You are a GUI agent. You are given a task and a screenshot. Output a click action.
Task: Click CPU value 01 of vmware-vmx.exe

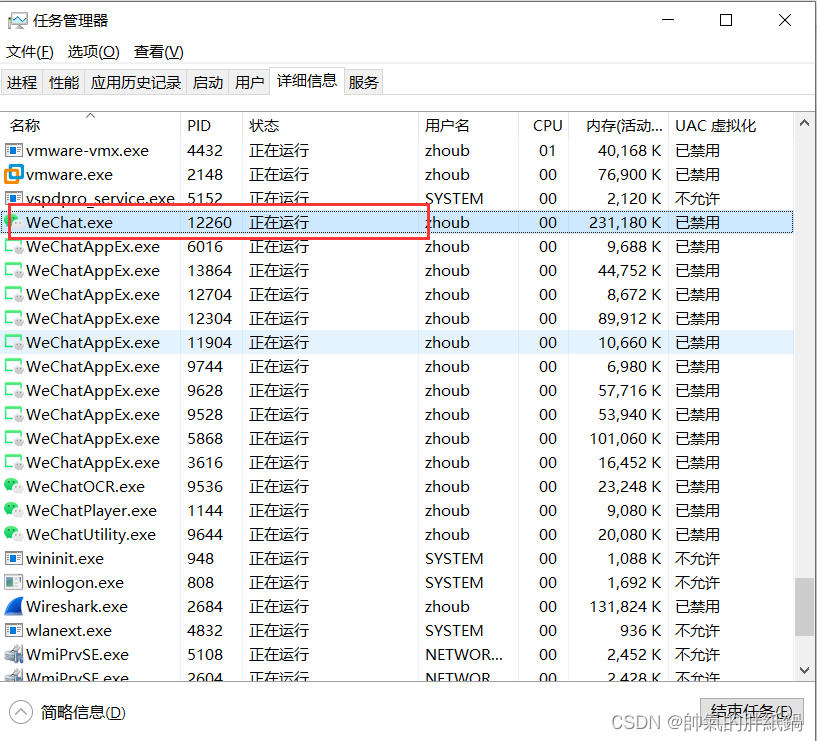[x=548, y=151]
